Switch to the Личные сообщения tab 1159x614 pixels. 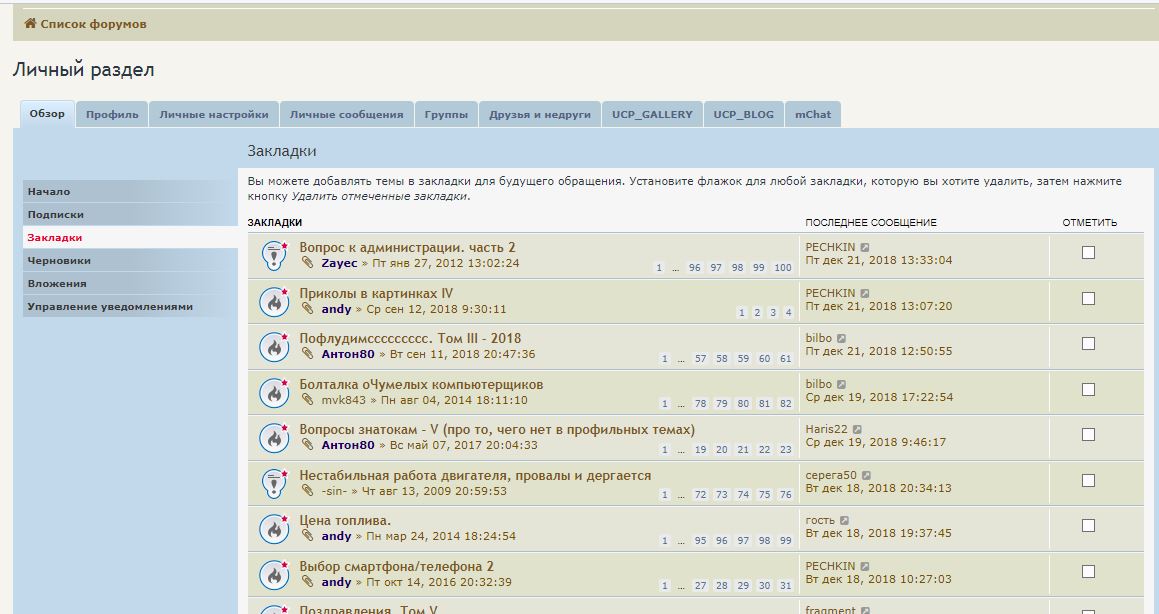(346, 114)
